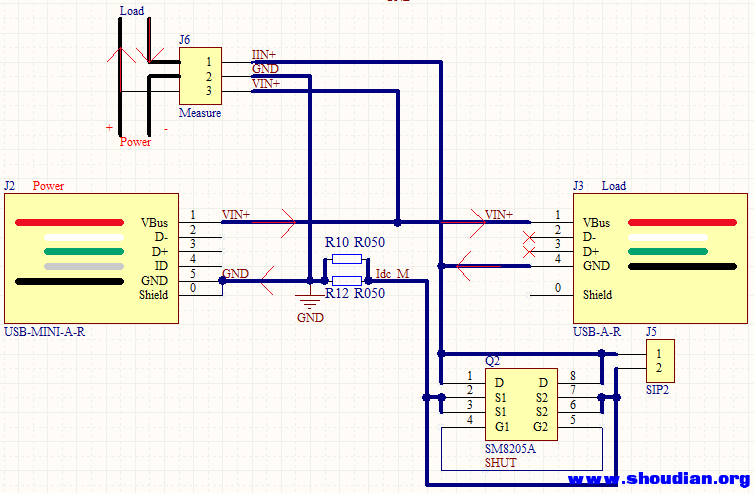Viewport: 754px width, 493px height.
Task: Click the J5 designator label
Action: pos(651,331)
